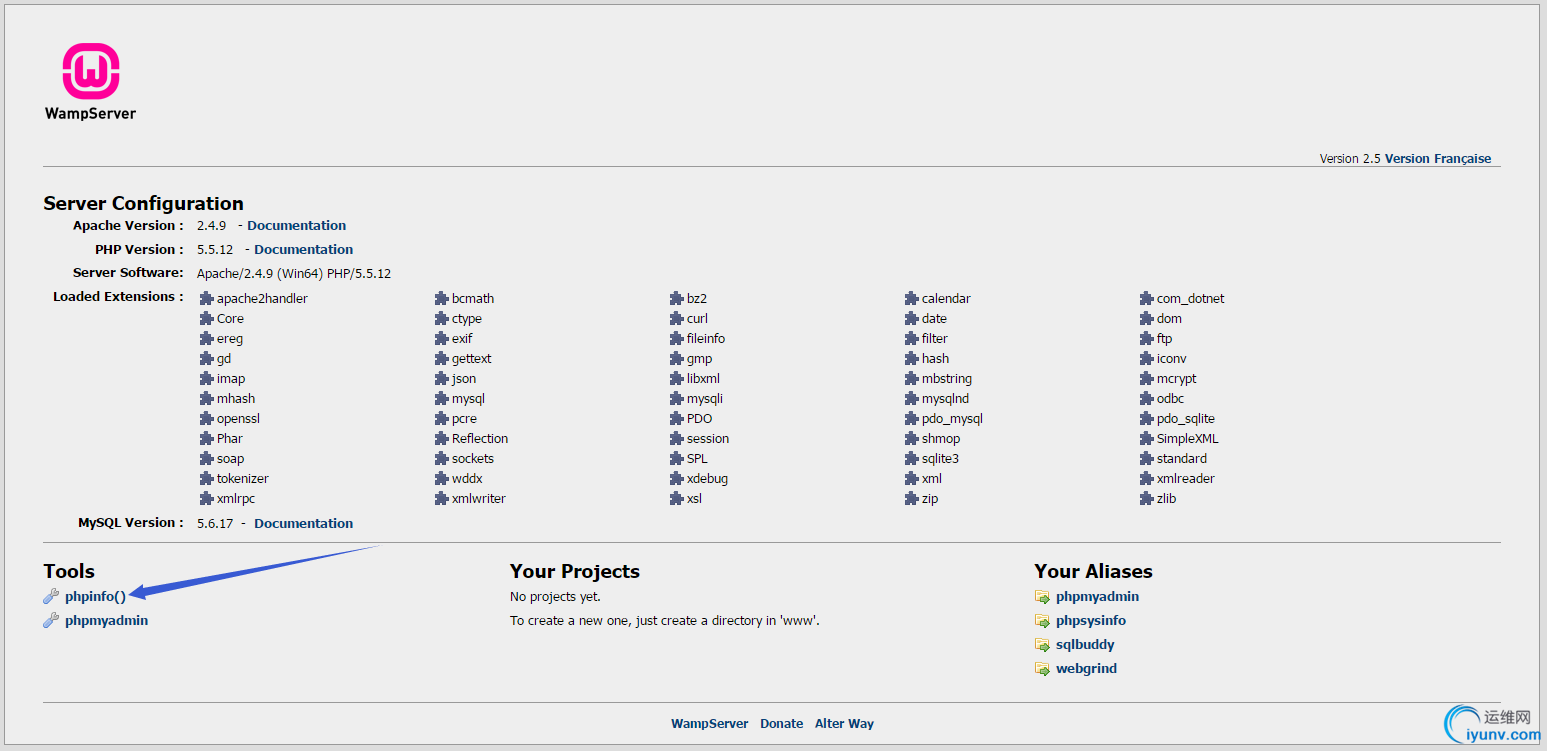Click the 'xmlrpc' extension text
This screenshot has width=1547, height=751.
236,499
